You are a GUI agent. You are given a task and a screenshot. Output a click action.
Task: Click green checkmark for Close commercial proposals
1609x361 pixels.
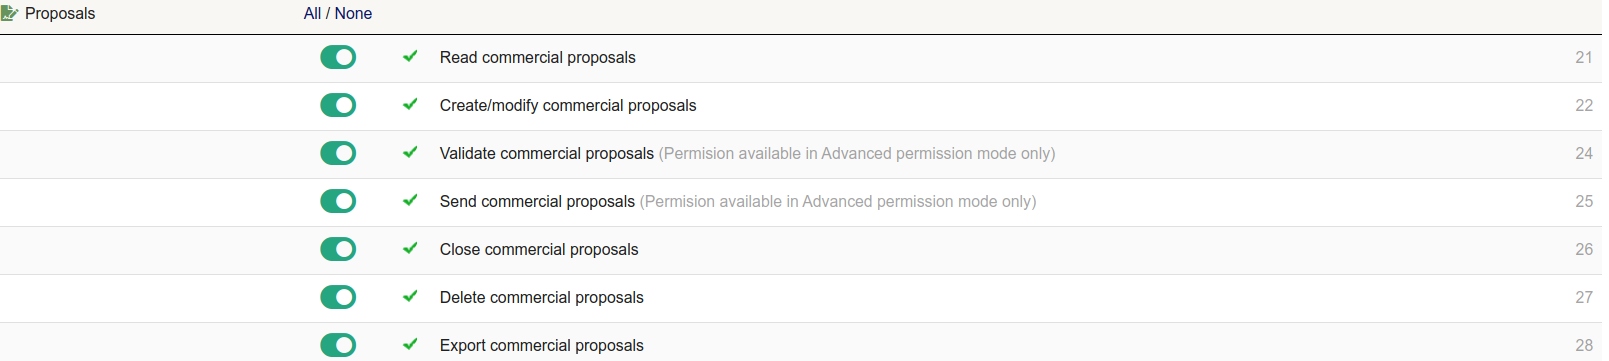coord(410,249)
